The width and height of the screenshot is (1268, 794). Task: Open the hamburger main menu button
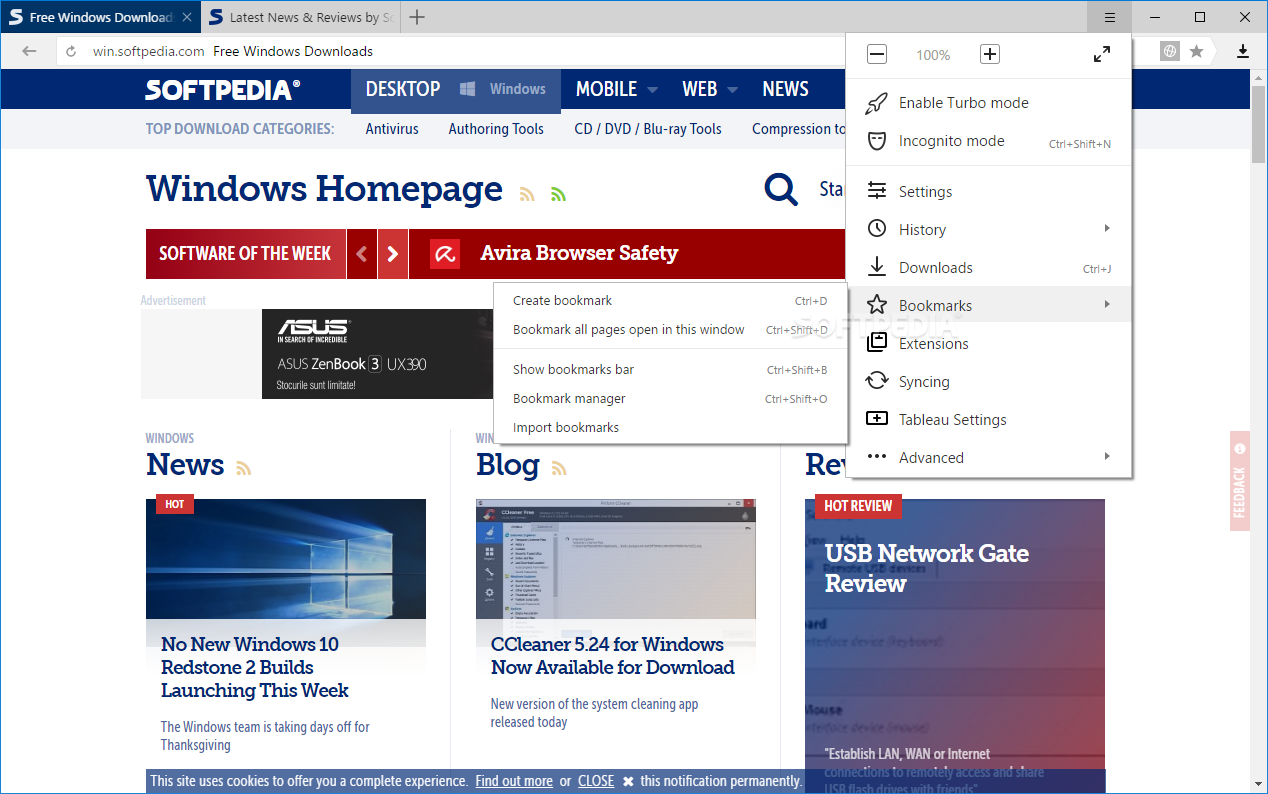(x=1109, y=17)
